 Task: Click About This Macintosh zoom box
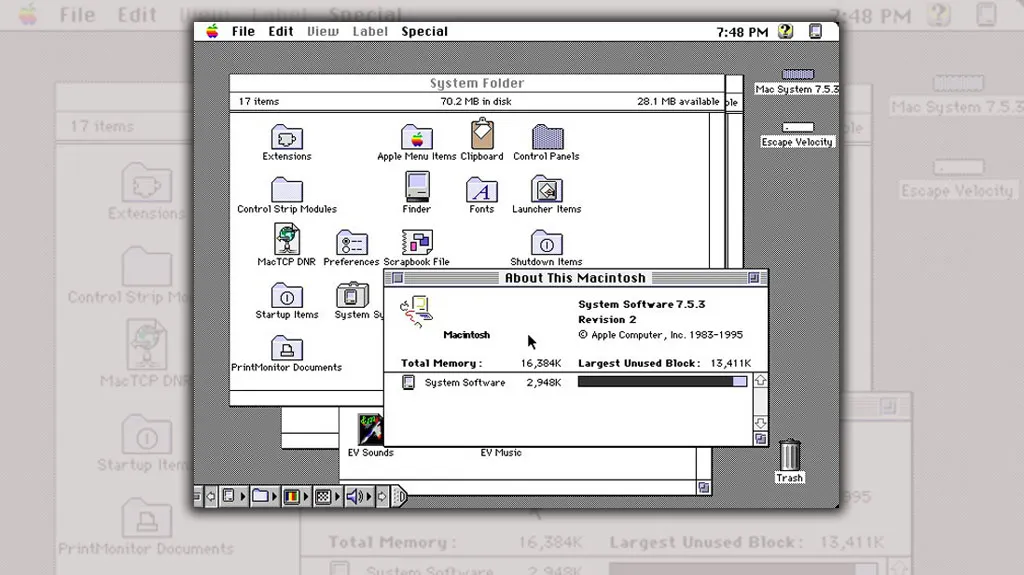coord(753,278)
